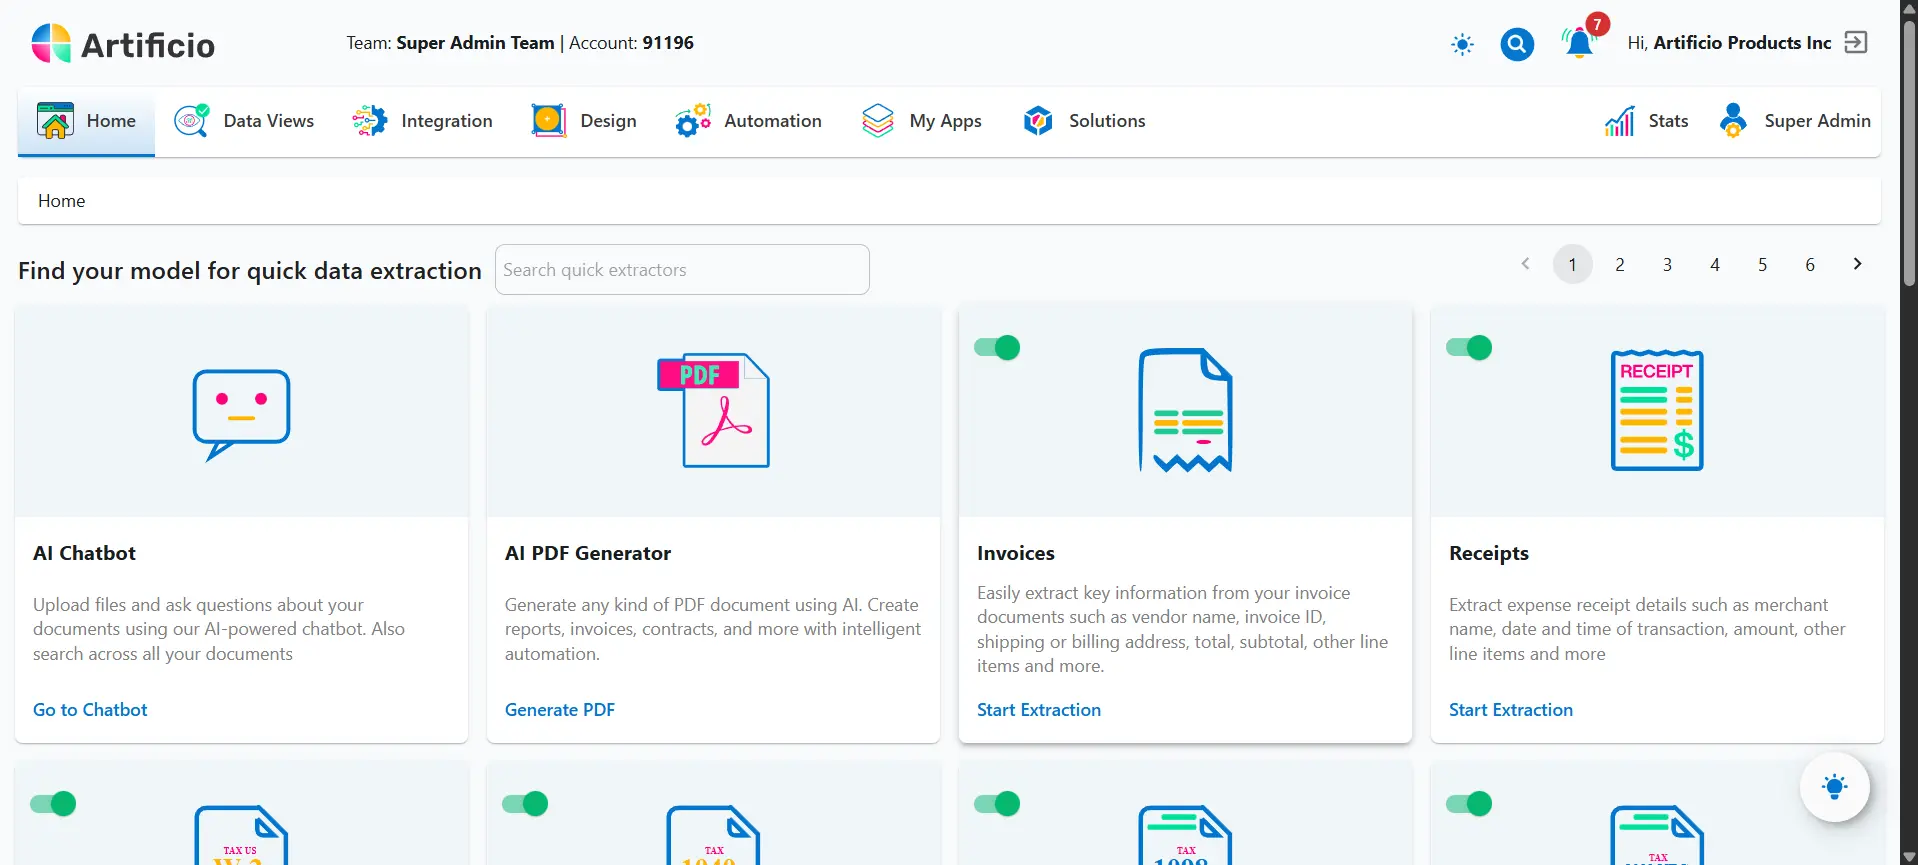Screen dimensions: 1918x865
Task: Click the My Apps layers icon
Action: (878, 121)
